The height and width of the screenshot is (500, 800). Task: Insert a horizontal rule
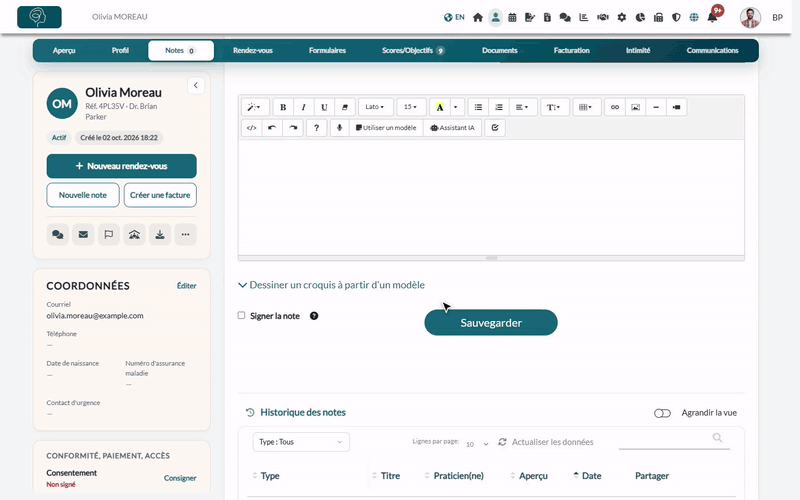656,107
